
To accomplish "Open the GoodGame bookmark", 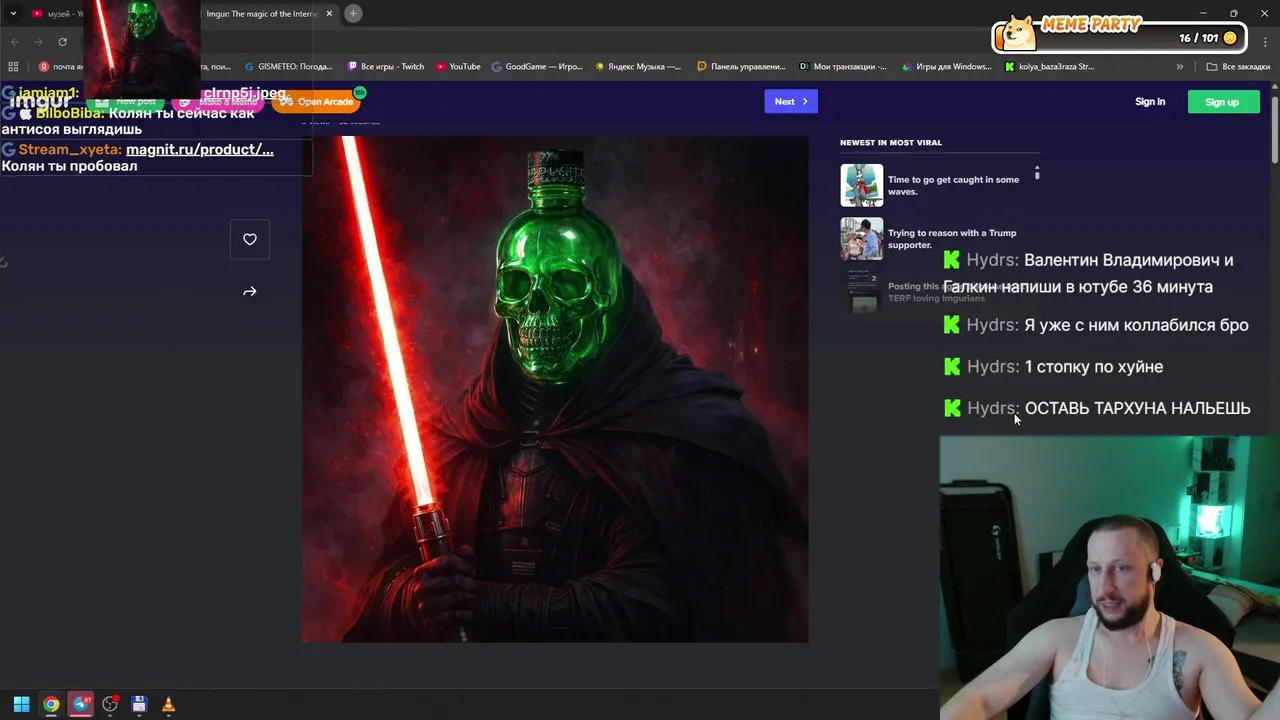I will coord(537,67).
